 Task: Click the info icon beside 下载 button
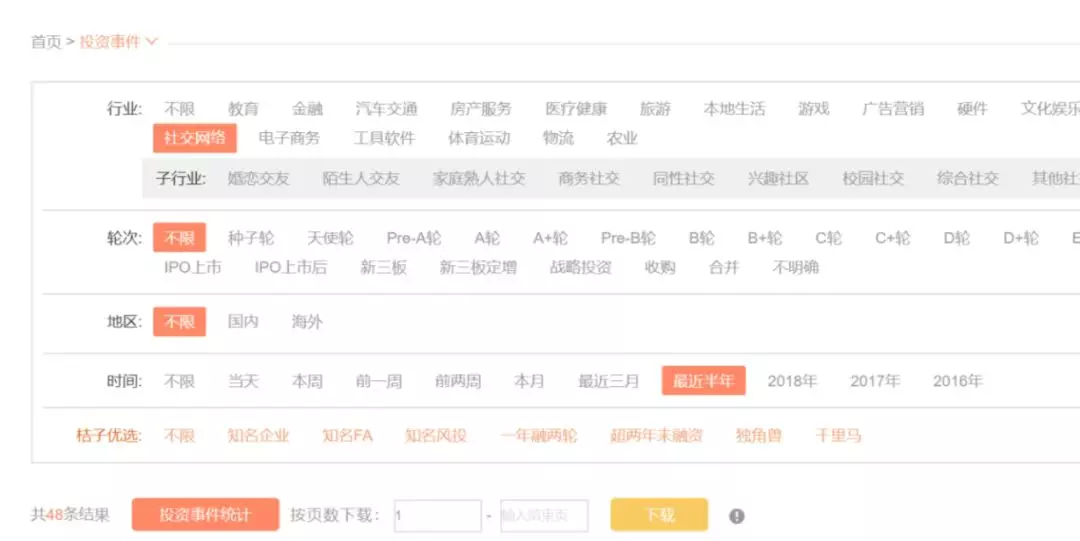tap(736, 516)
